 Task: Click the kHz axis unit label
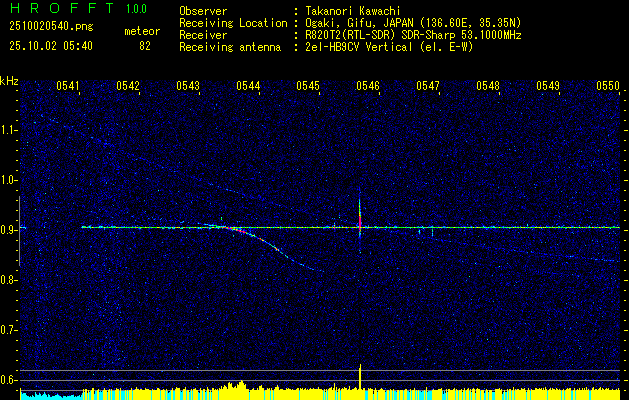tap(9, 81)
